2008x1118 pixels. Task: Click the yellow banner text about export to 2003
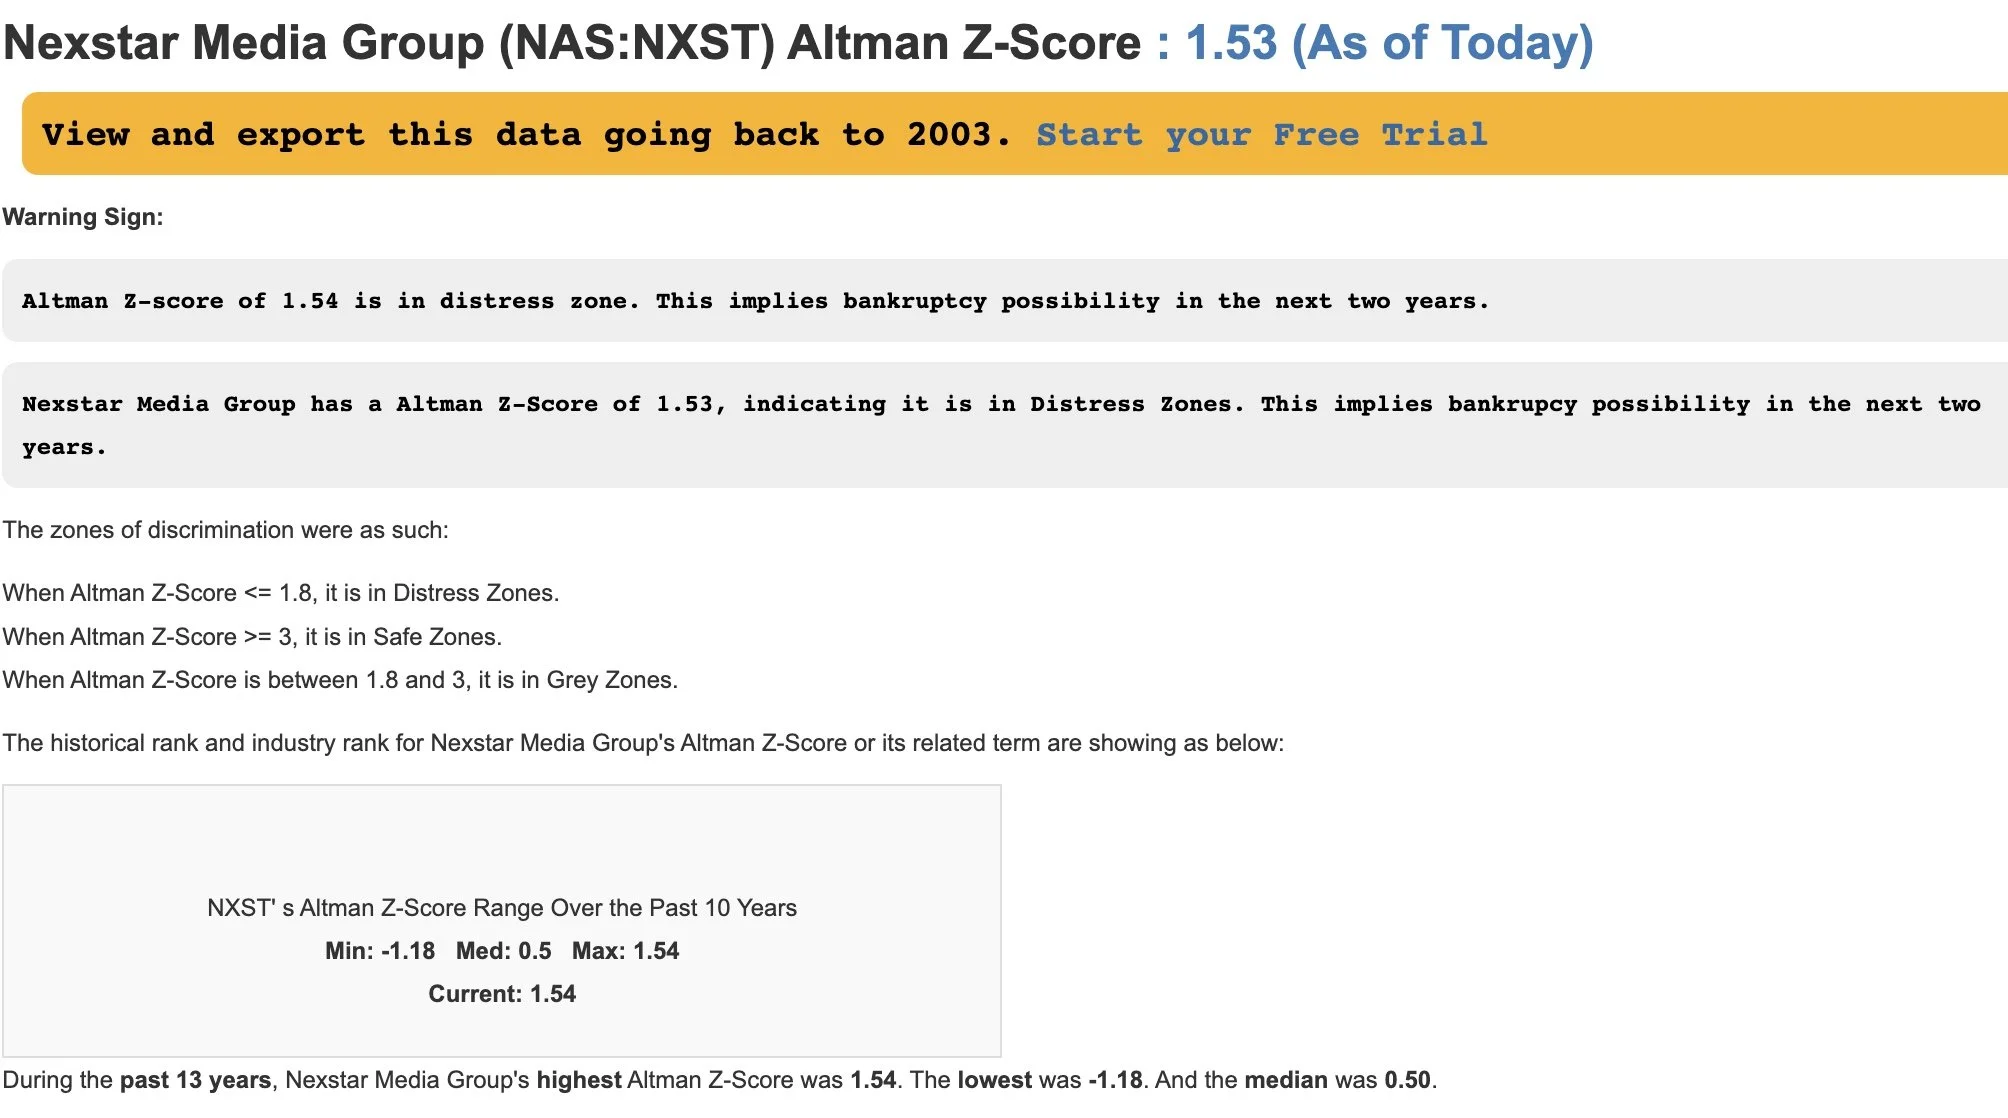point(526,134)
